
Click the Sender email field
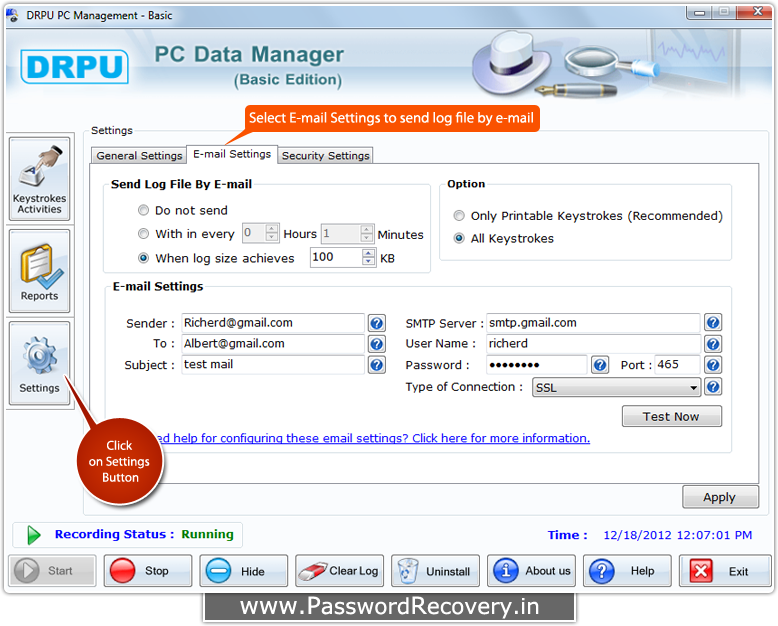point(273,323)
